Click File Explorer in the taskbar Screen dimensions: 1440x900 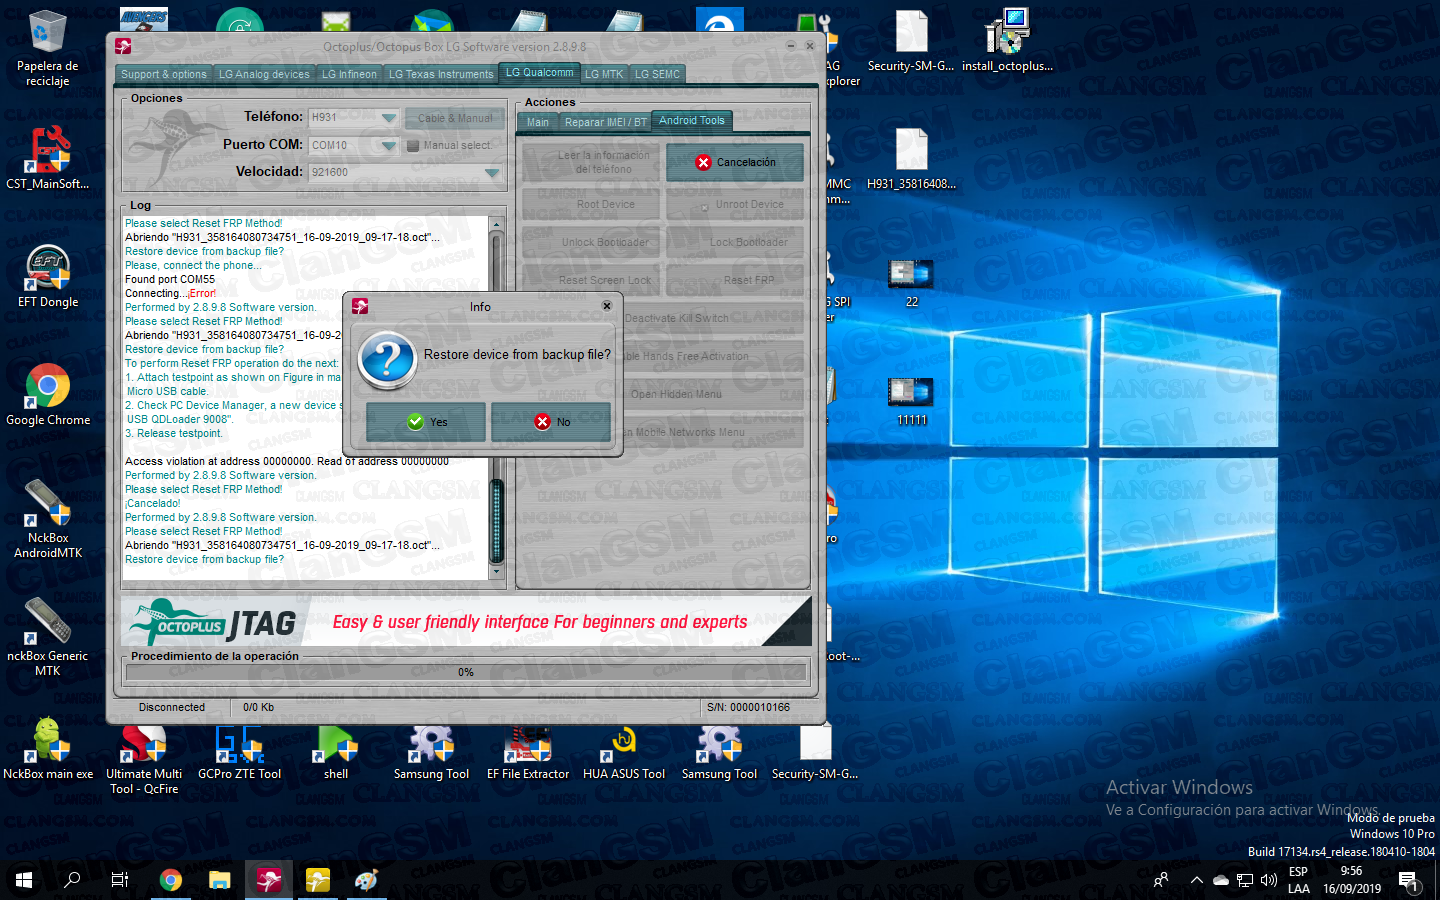click(x=219, y=880)
